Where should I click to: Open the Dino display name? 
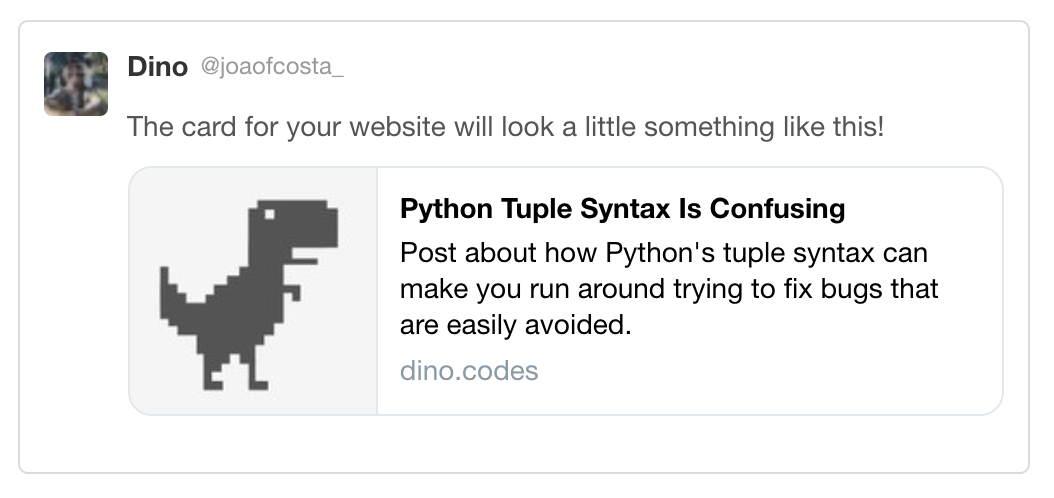(x=157, y=67)
